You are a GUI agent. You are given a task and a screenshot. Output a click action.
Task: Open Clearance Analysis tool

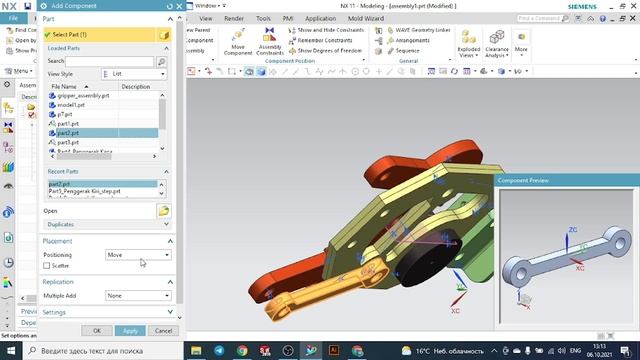point(497,43)
